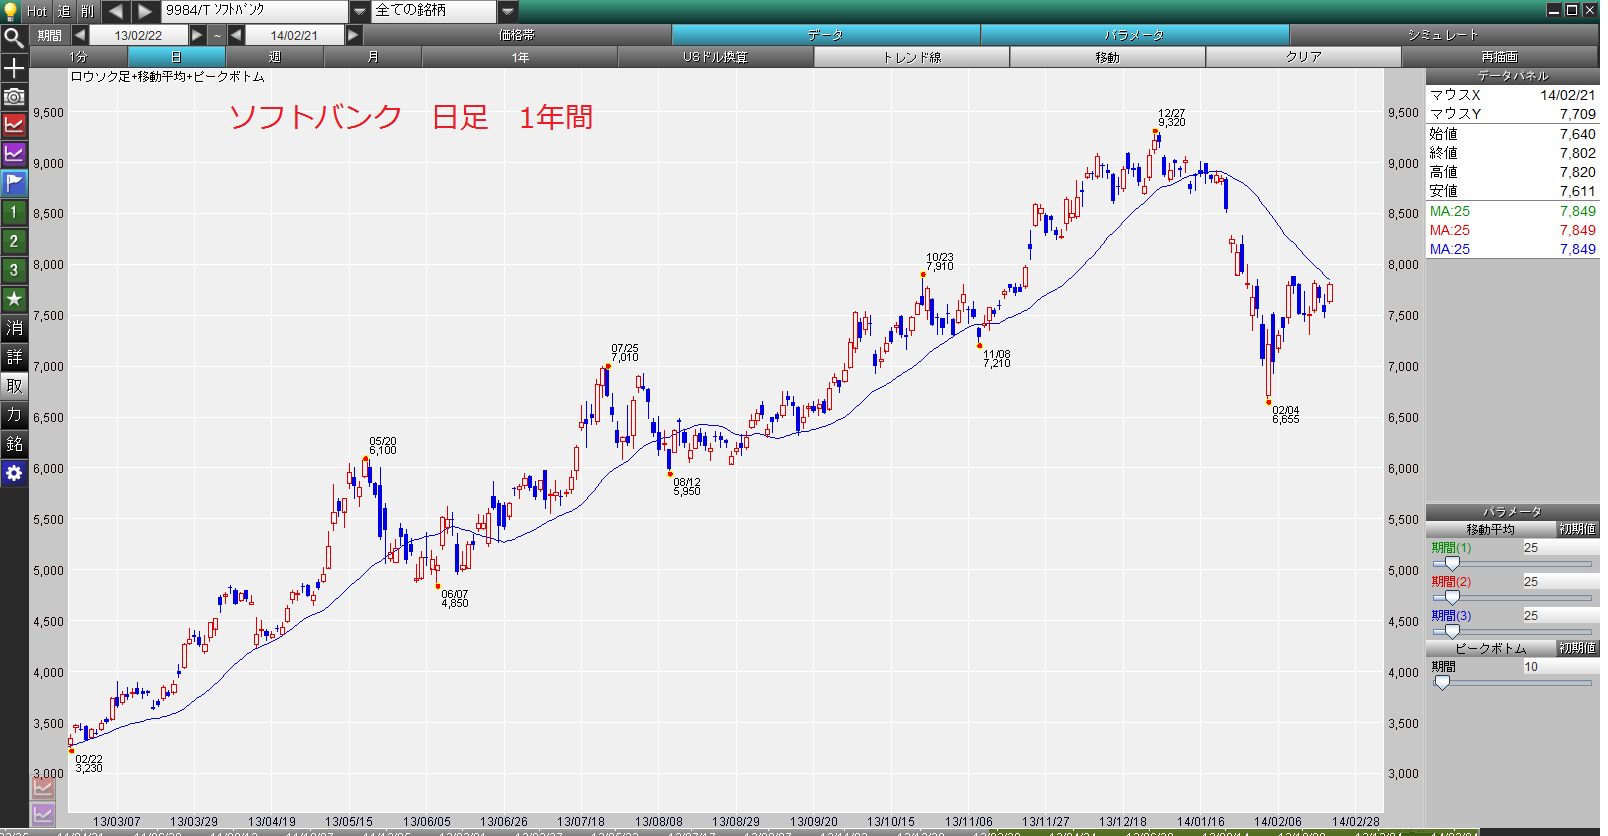Click the purple line chart icon
The width and height of the screenshot is (1608, 836).
point(14,154)
